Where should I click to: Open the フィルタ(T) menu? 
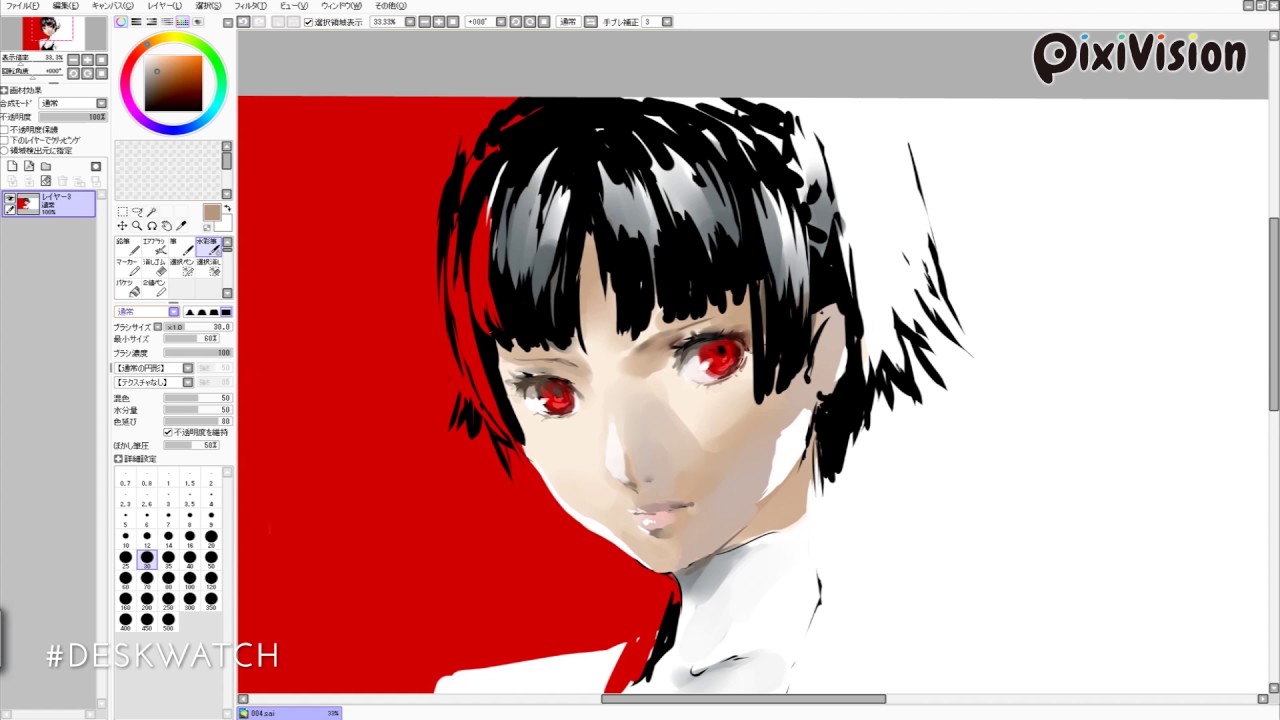[x=250, y=6]
